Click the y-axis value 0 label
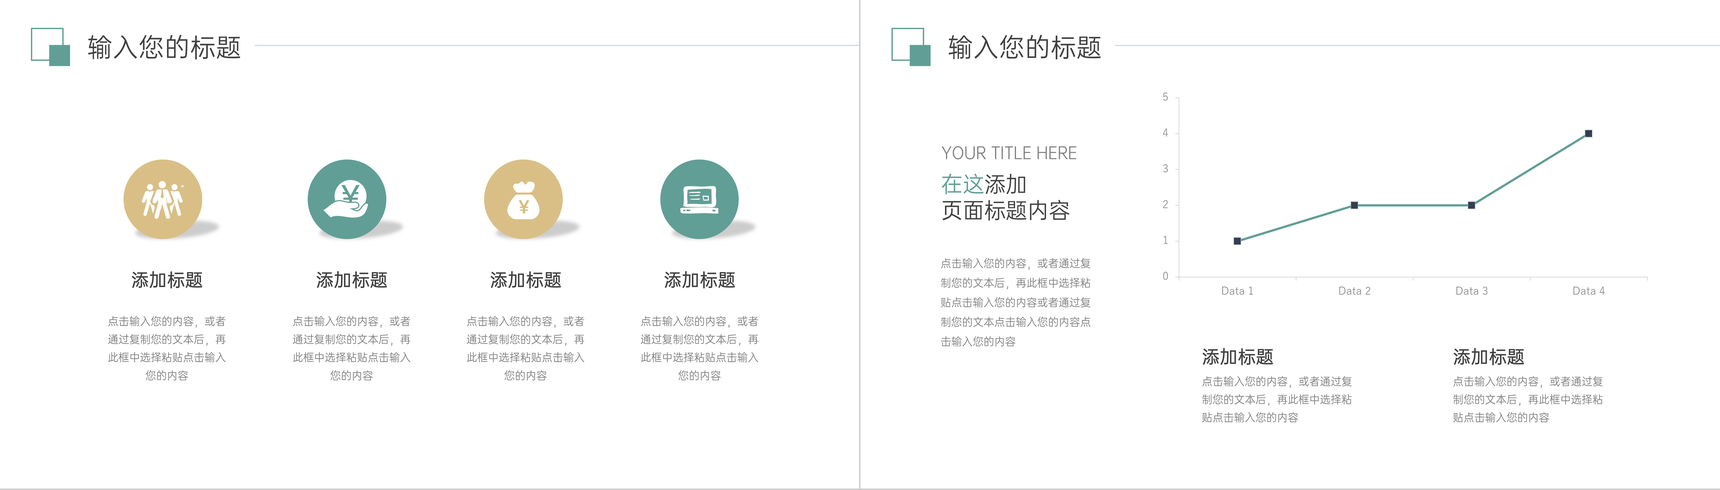Image resolution: width=1720 pixels, height=490 pixels. click(x=1165, y=276)
